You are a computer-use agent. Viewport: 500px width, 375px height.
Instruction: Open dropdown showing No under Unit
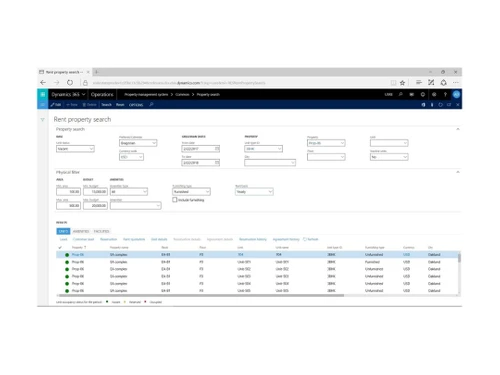point(389,157)
